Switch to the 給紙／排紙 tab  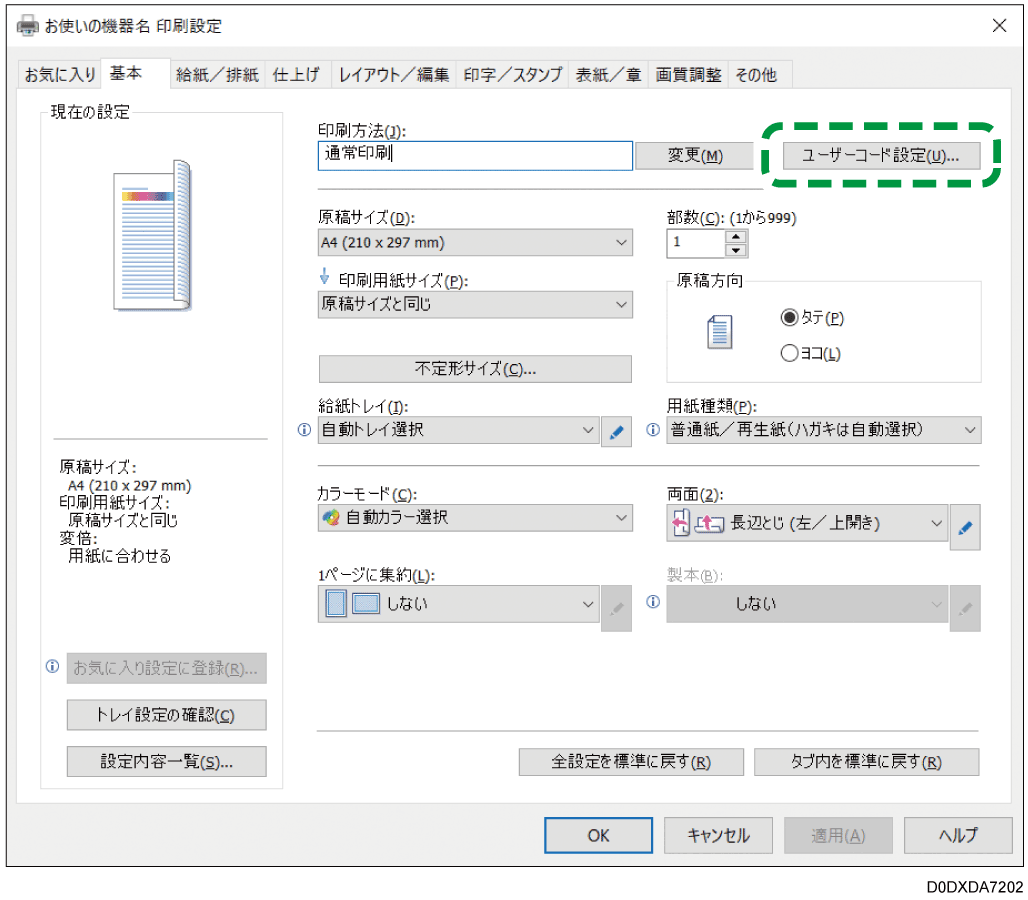[x=217, y=75]
